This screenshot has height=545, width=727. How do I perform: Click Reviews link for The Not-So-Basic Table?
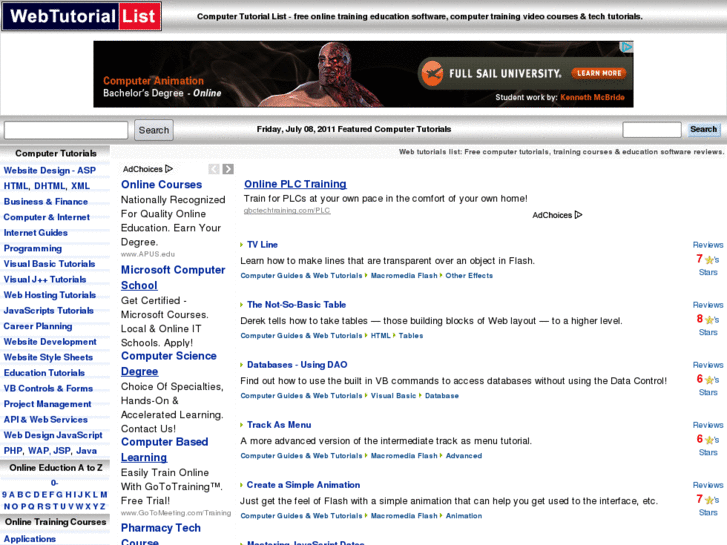coord(708,305)
